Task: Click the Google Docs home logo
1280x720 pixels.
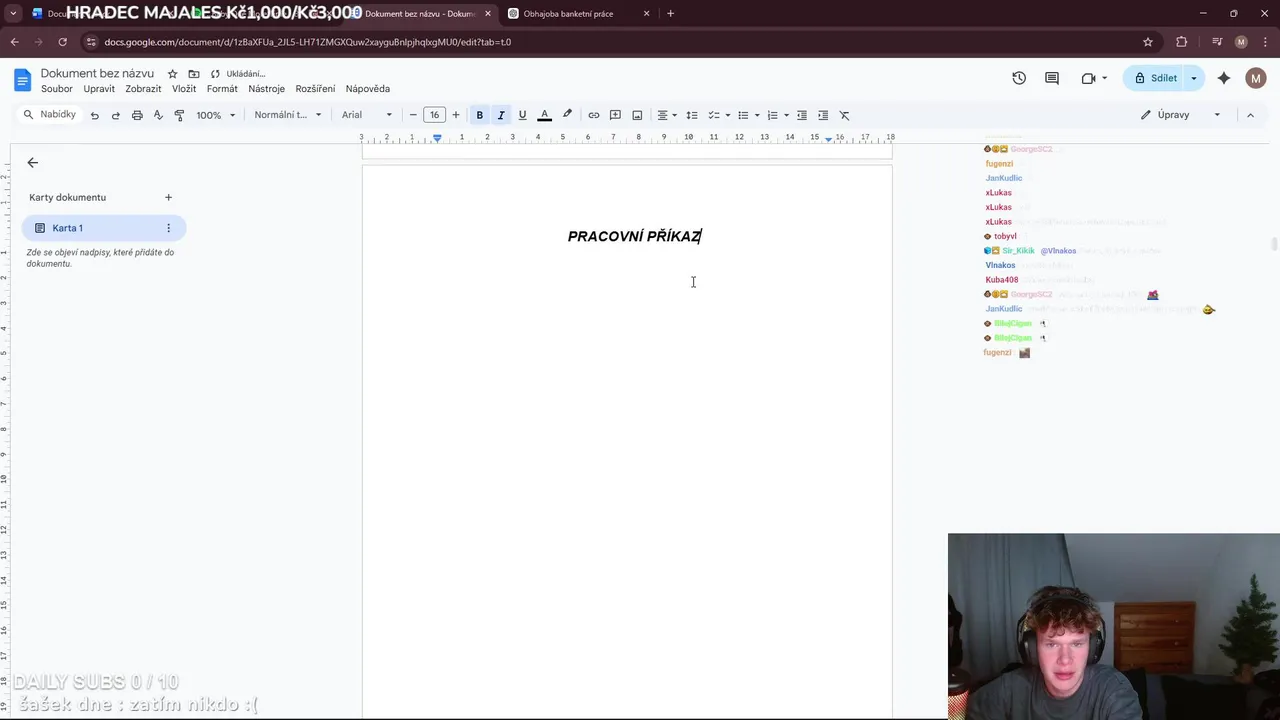Action: point(22,80)
